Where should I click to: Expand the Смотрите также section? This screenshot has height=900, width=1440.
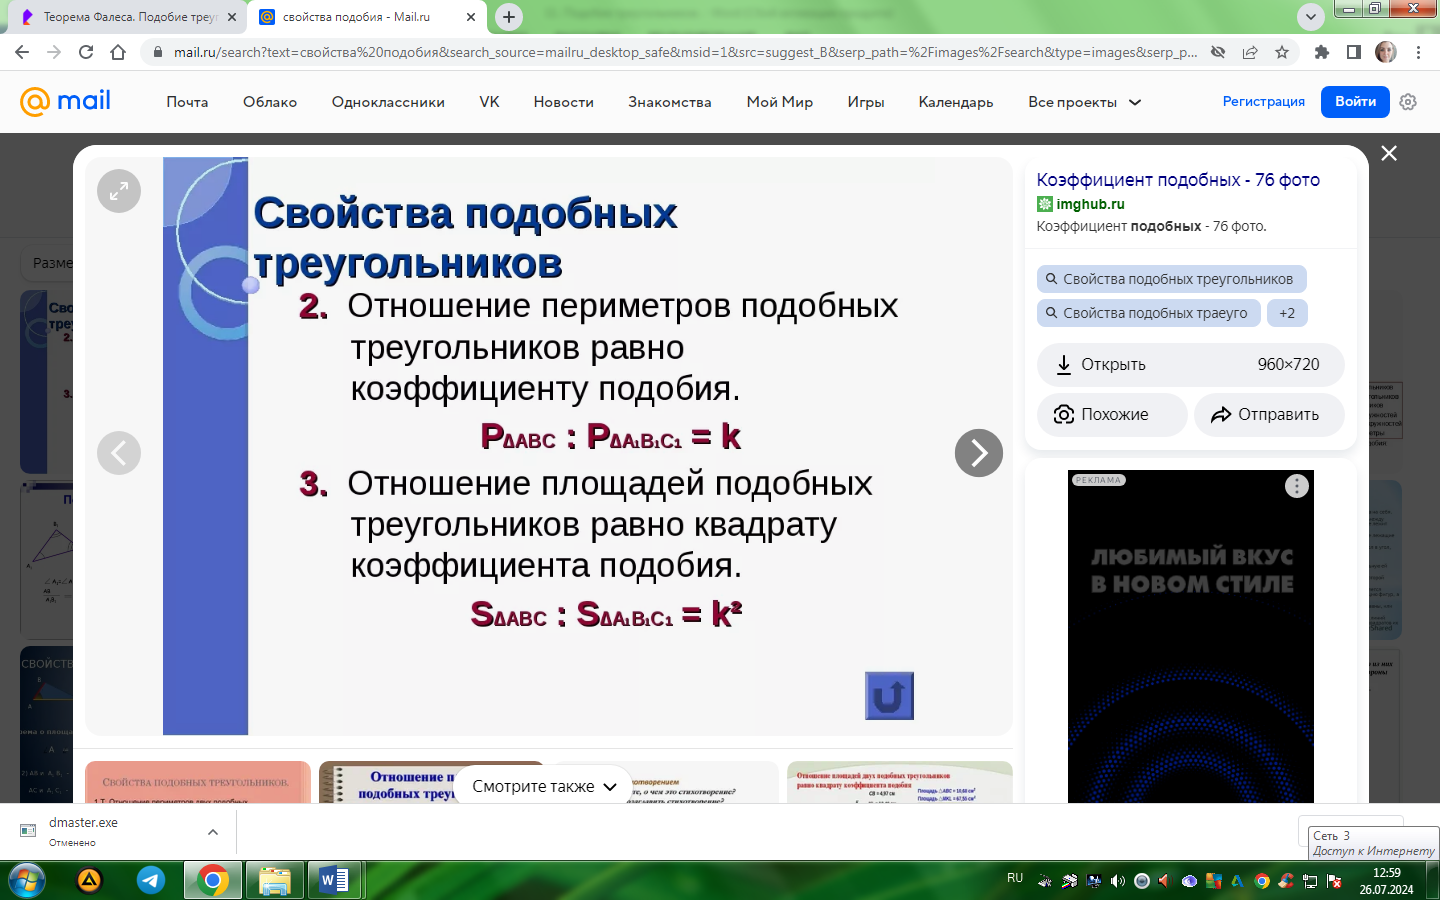point(544,786)
